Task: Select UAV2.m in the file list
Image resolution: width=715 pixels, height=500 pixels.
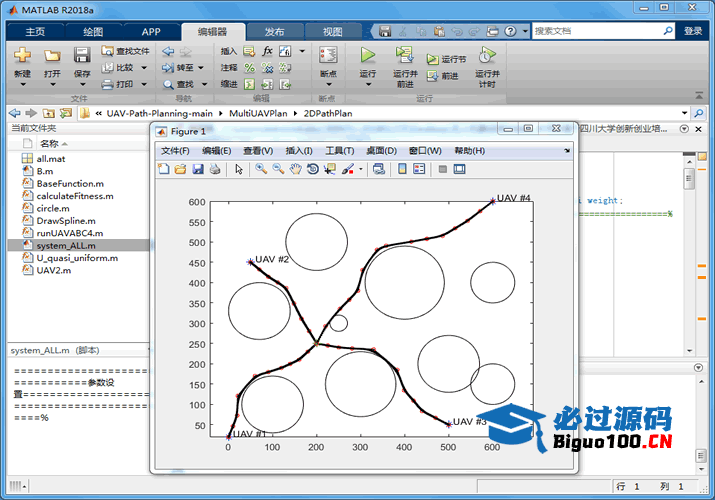Action: 54,270
